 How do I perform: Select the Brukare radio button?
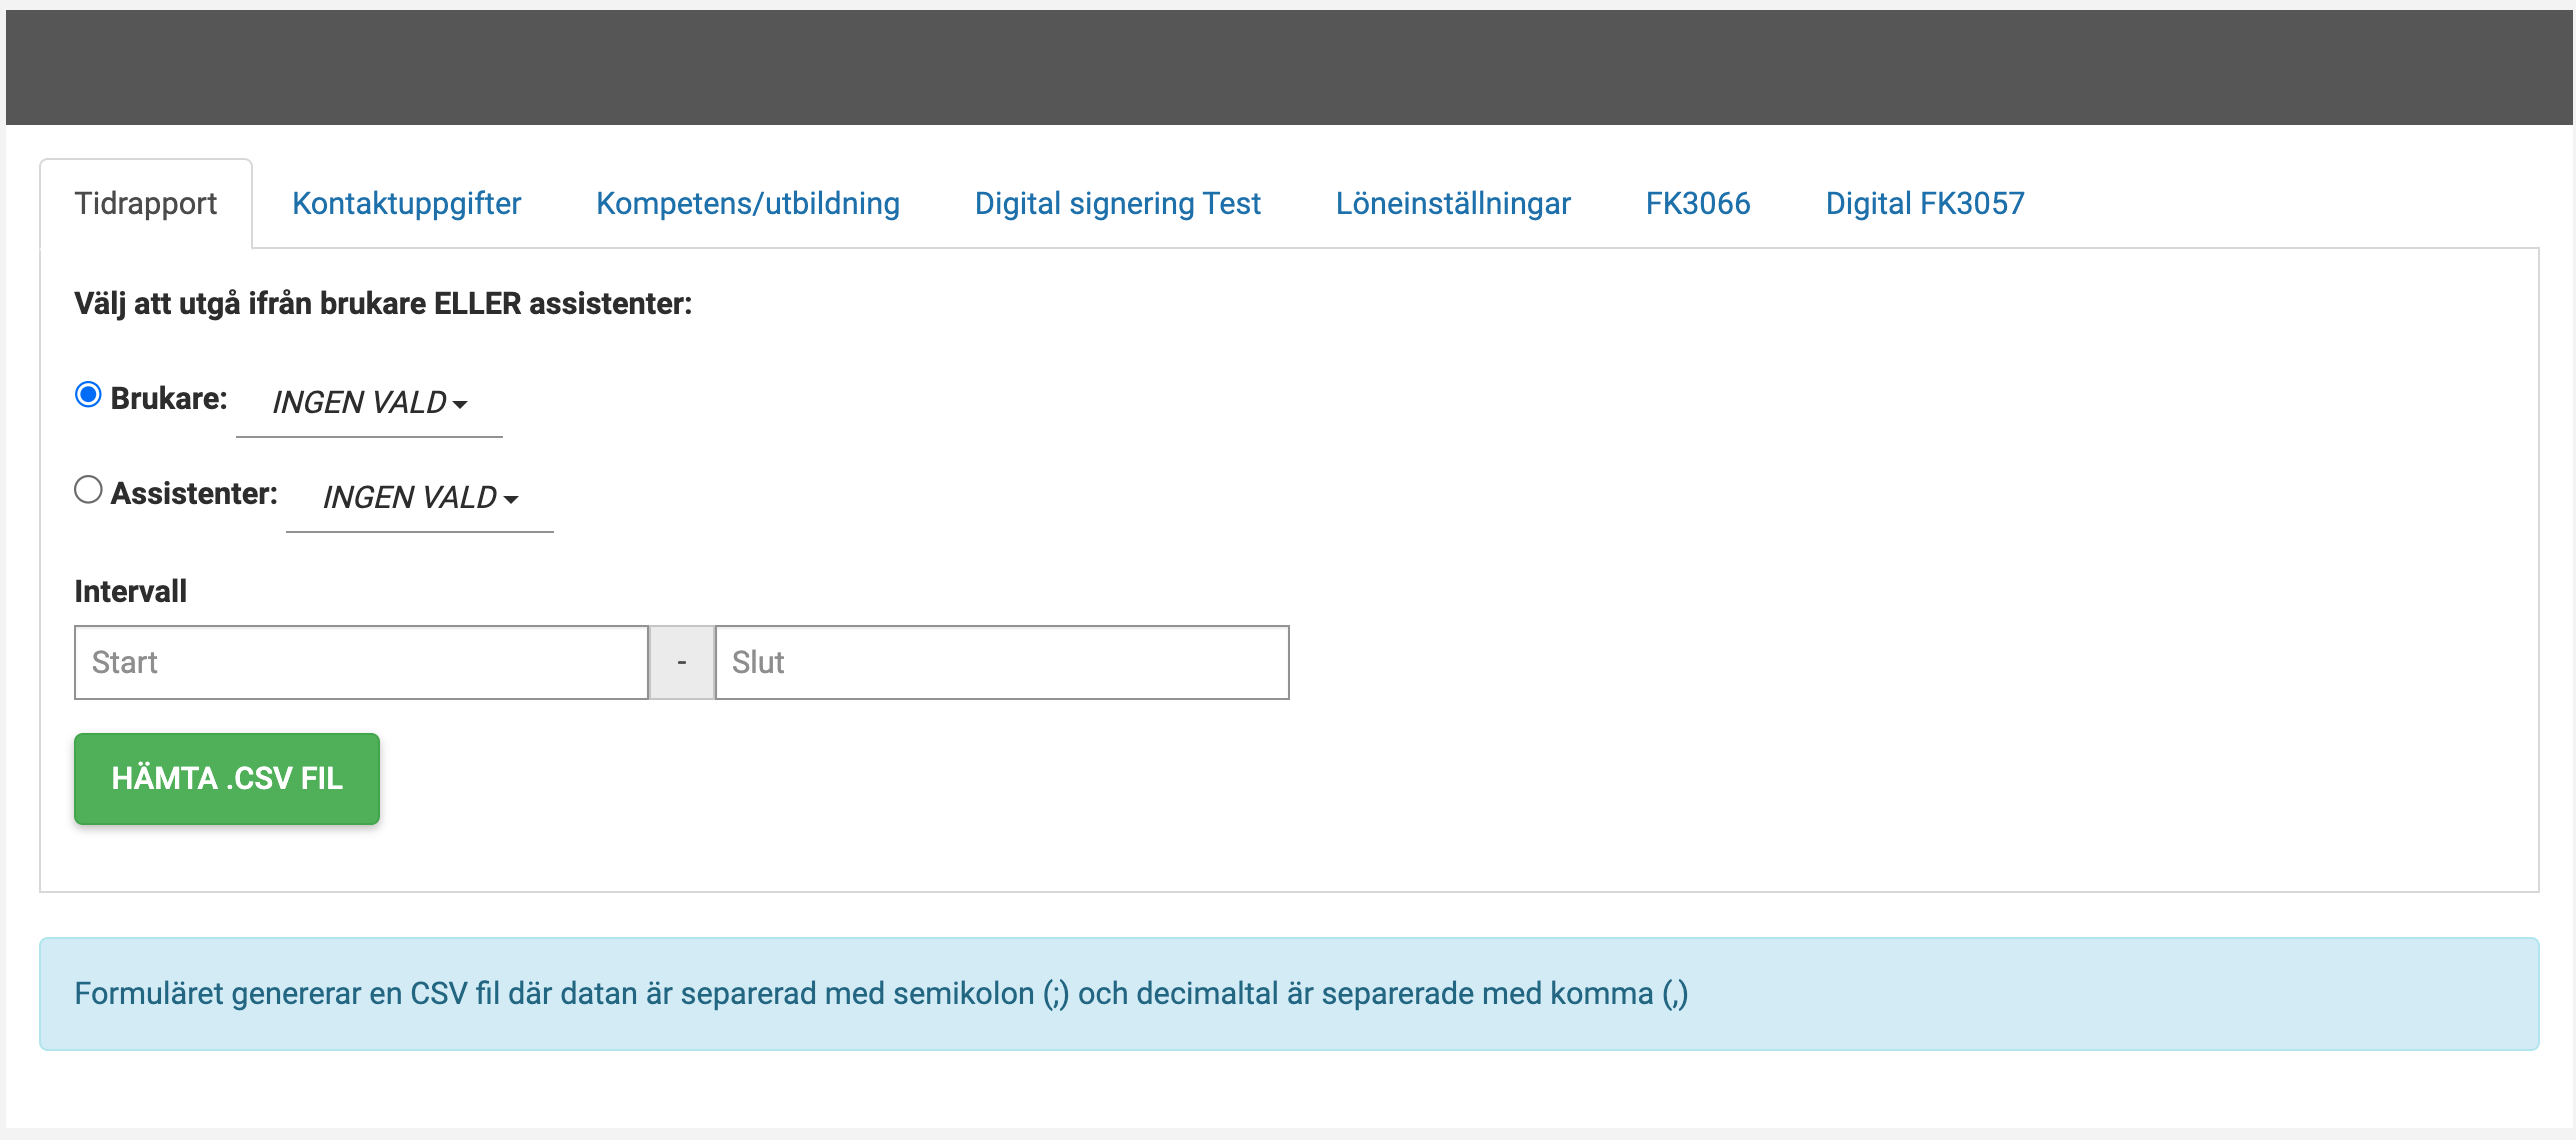[88, 395]
